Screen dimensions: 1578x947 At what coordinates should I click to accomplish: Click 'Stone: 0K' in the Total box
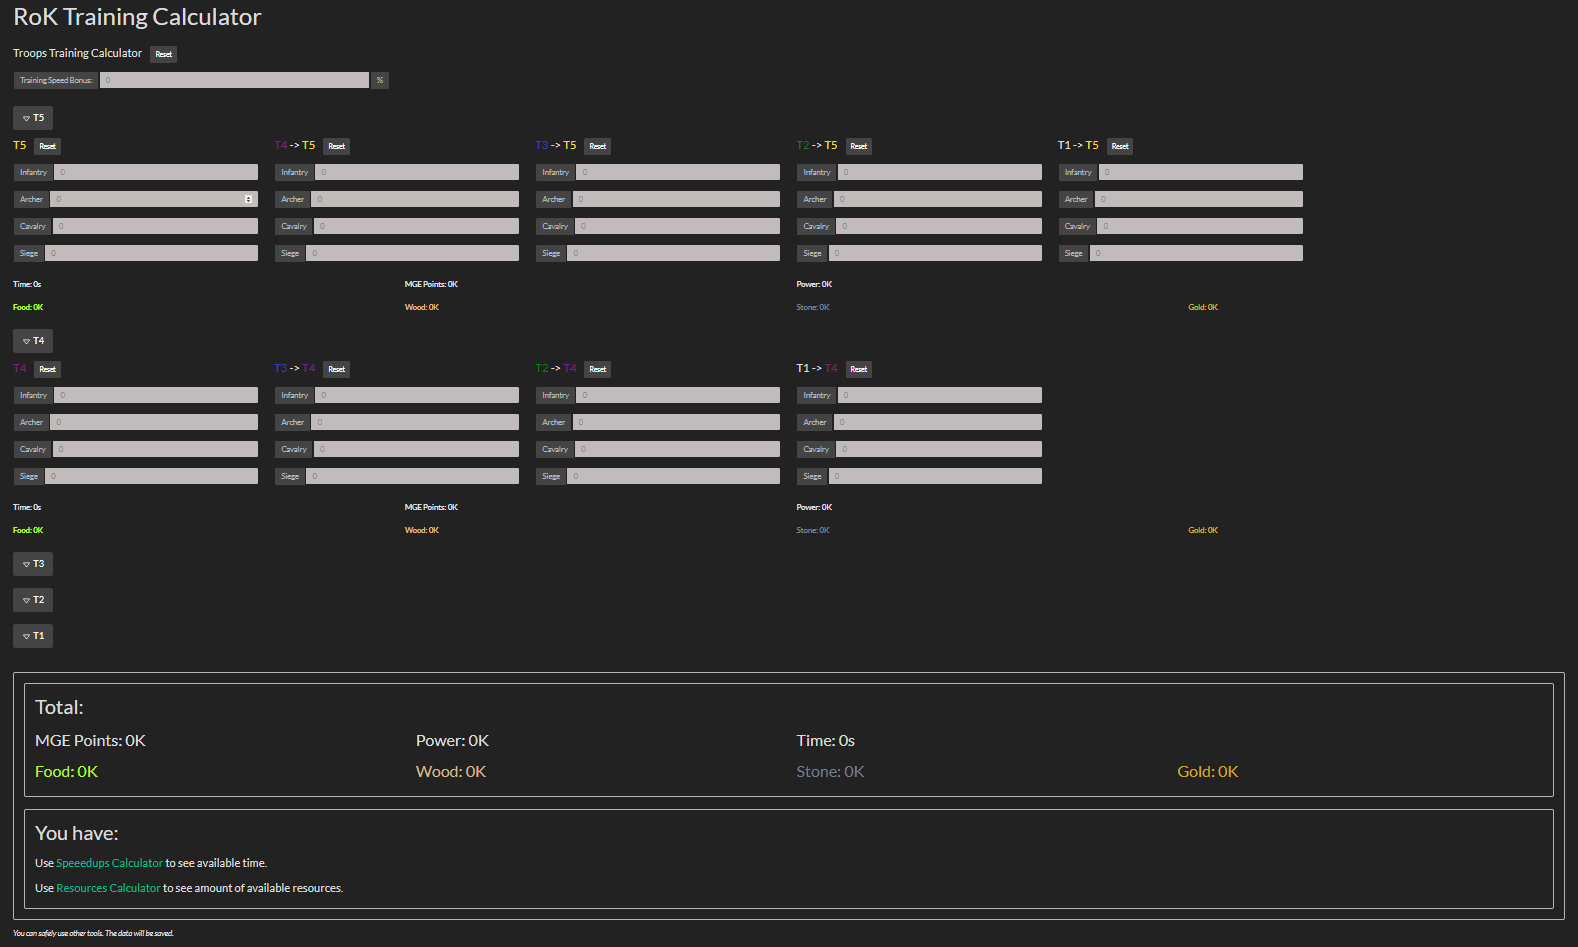pos(830,772)
